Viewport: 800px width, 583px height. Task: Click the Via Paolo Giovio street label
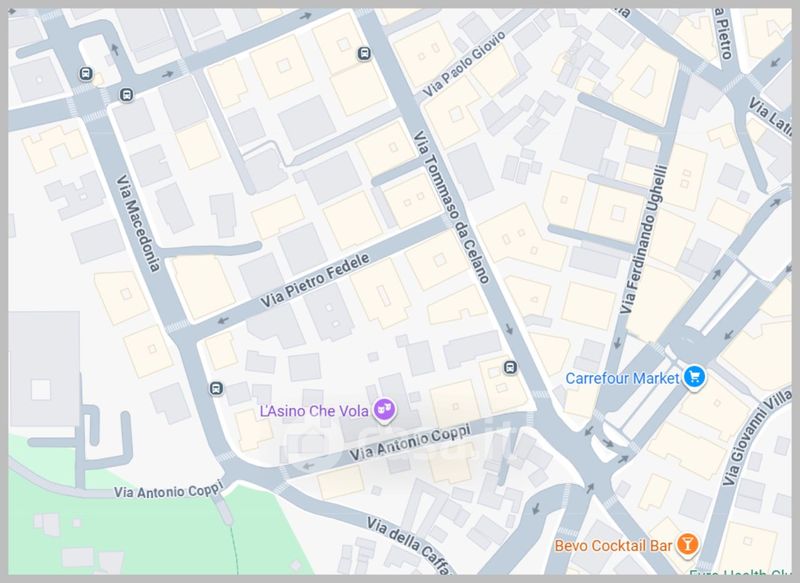465,63
